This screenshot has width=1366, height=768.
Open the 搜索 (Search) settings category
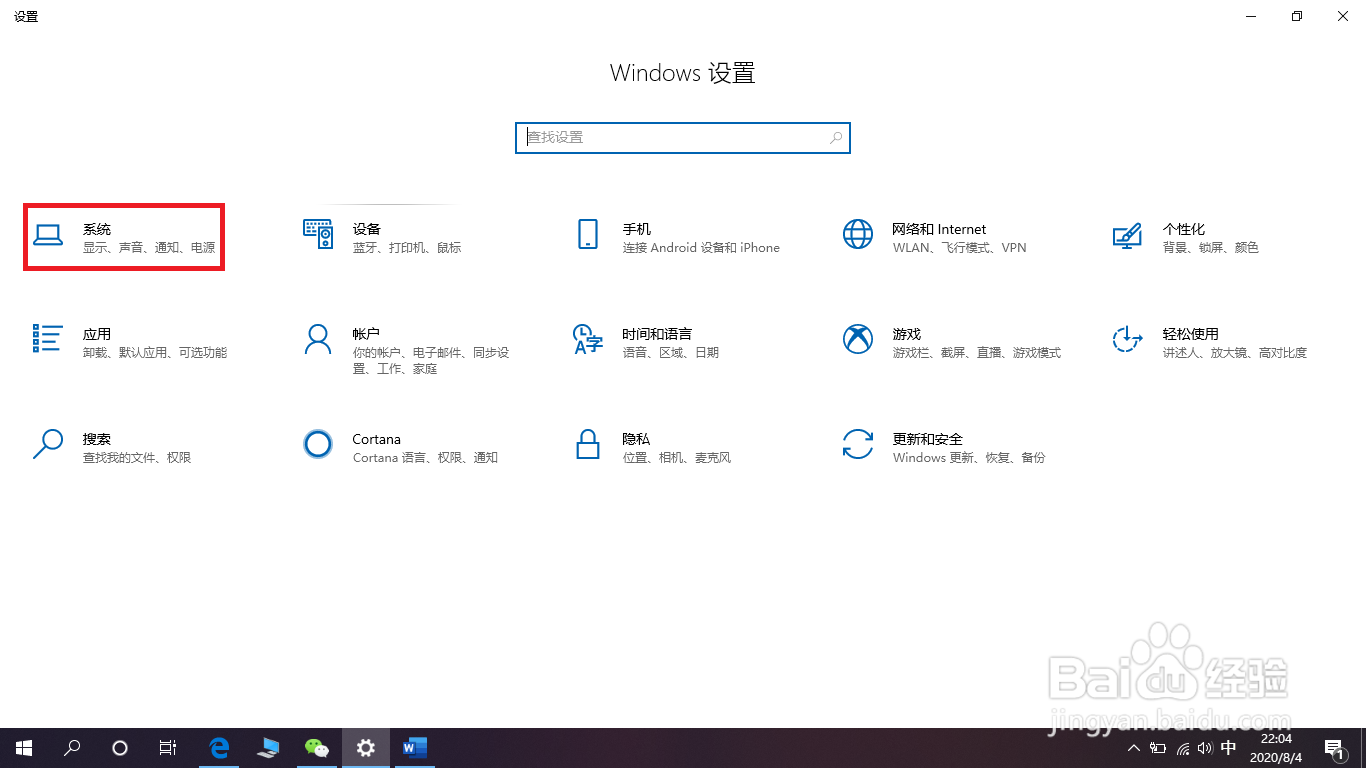pyautogui.click(x=110, y=447)
